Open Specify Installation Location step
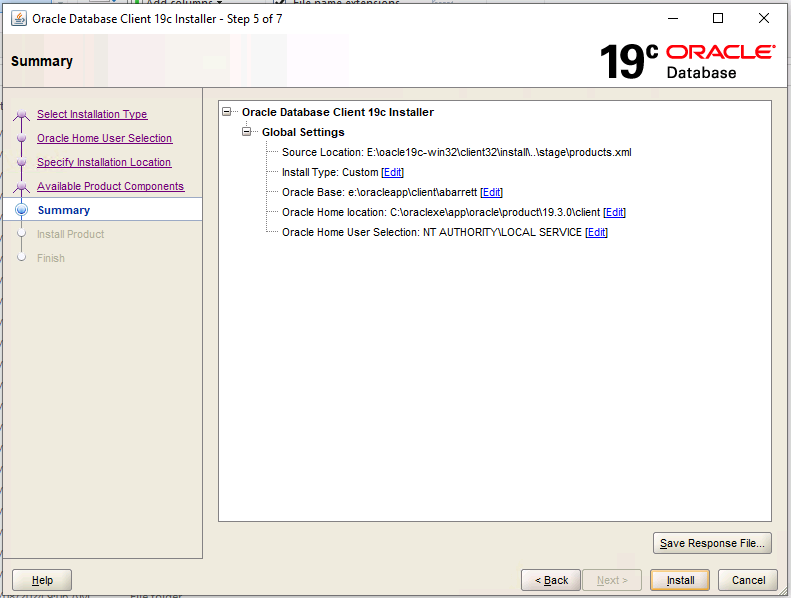This screenshot has width=791, height=598. (104, 162)
